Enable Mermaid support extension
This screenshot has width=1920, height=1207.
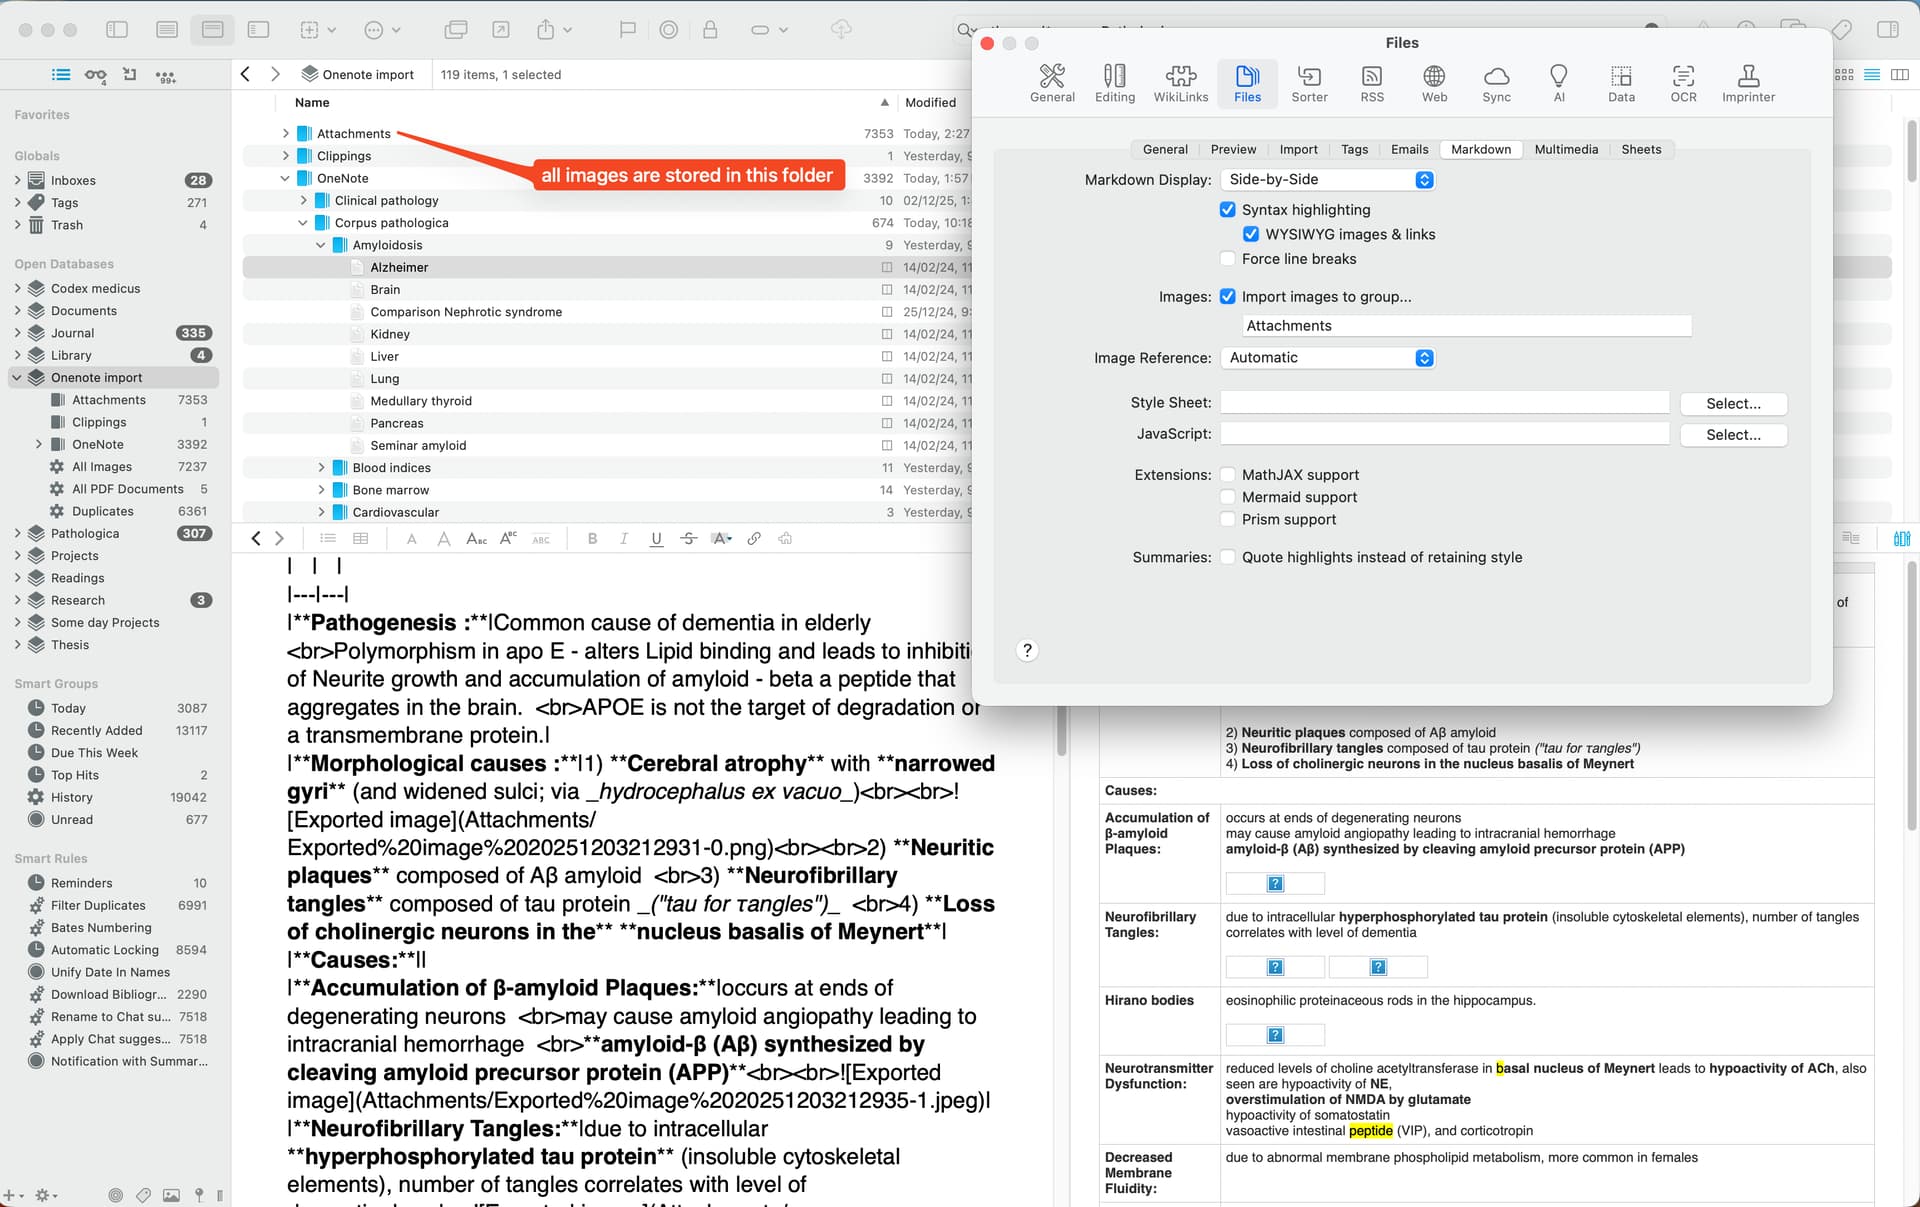click(1228, 497)
